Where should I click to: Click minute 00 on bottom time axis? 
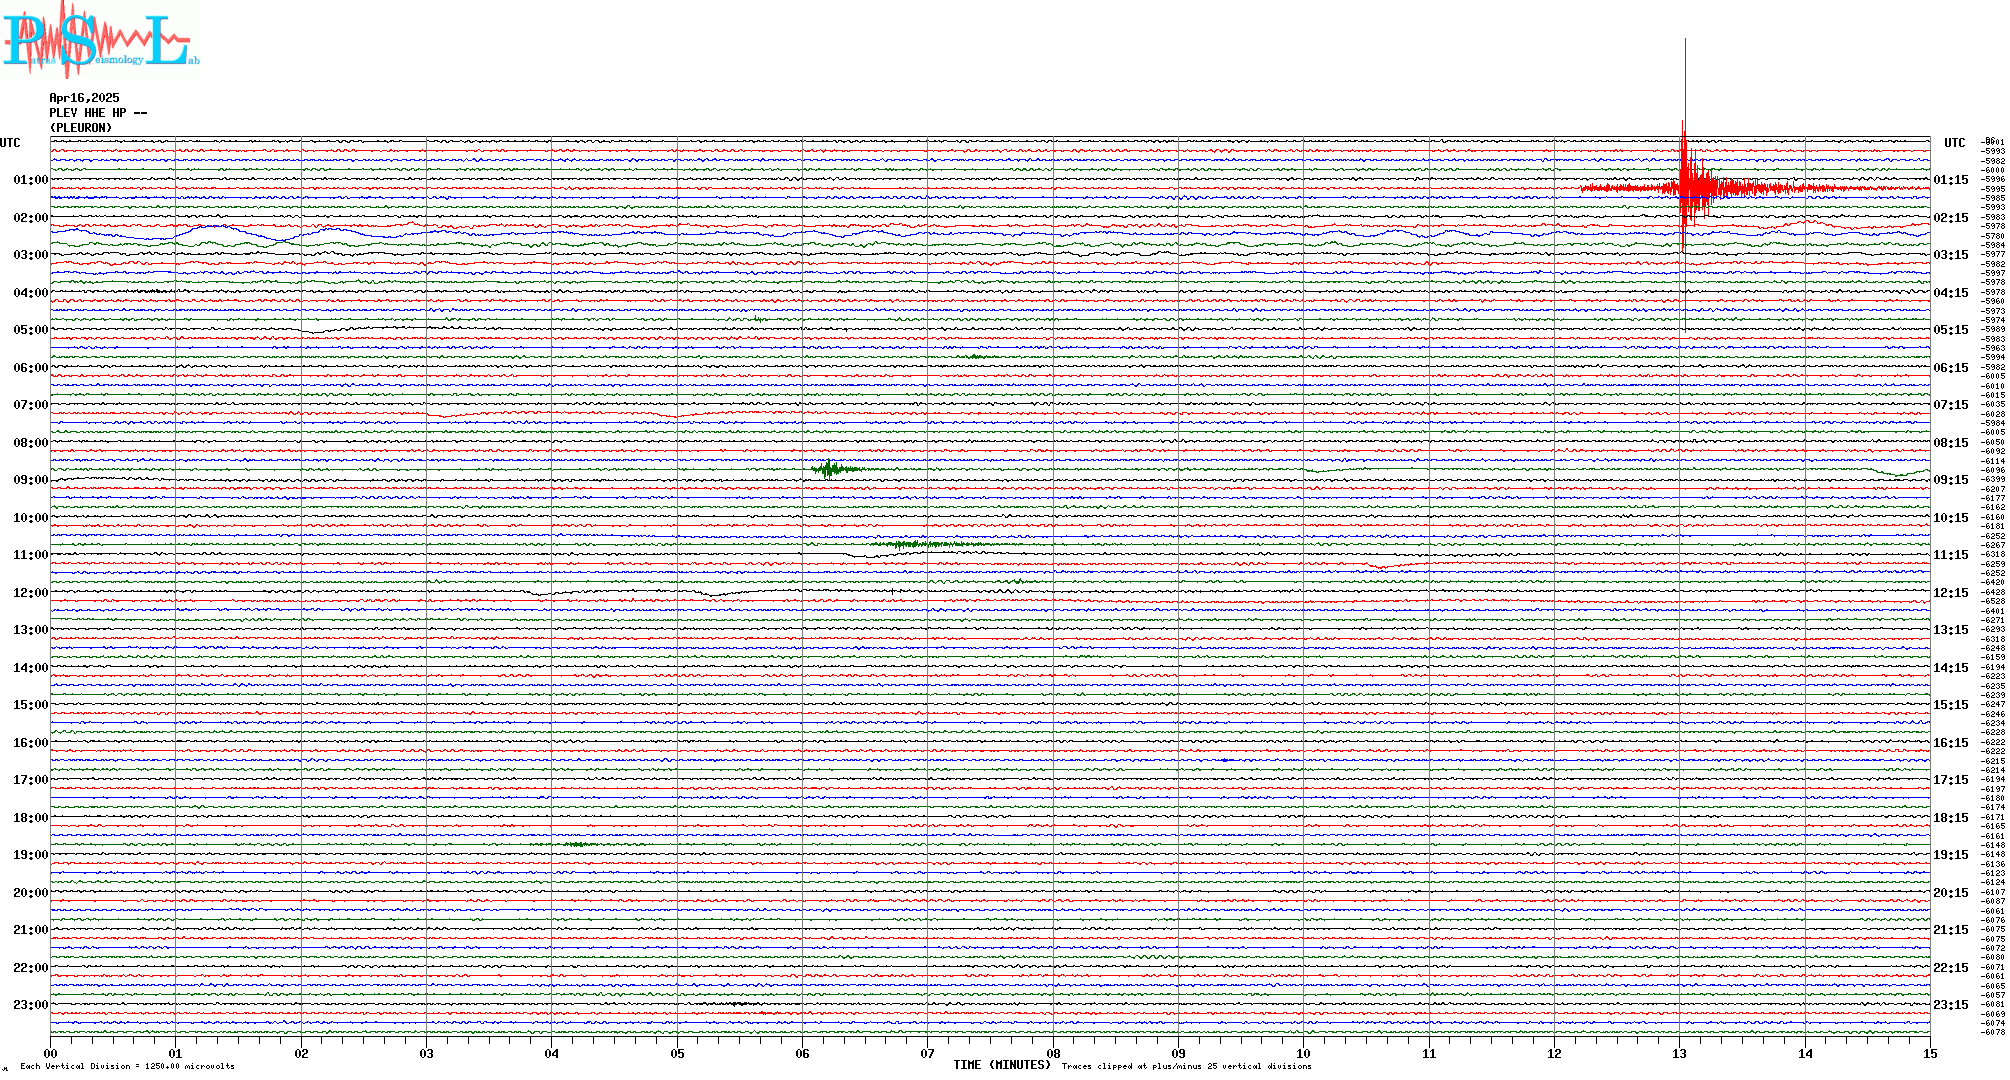(50, 1053)
